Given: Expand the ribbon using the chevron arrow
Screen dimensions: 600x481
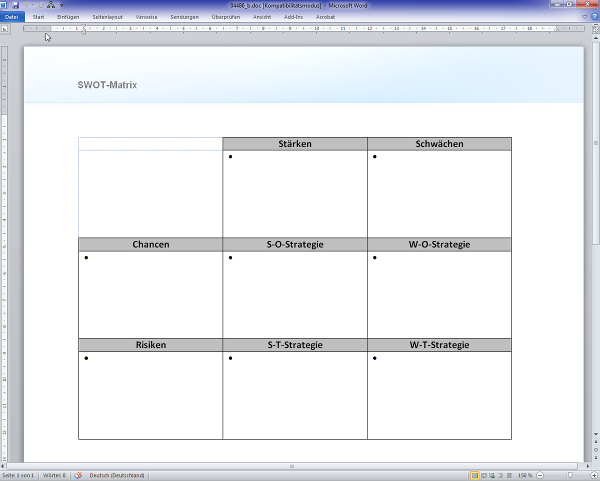Looking at the screenshot, I should point(584,17).
